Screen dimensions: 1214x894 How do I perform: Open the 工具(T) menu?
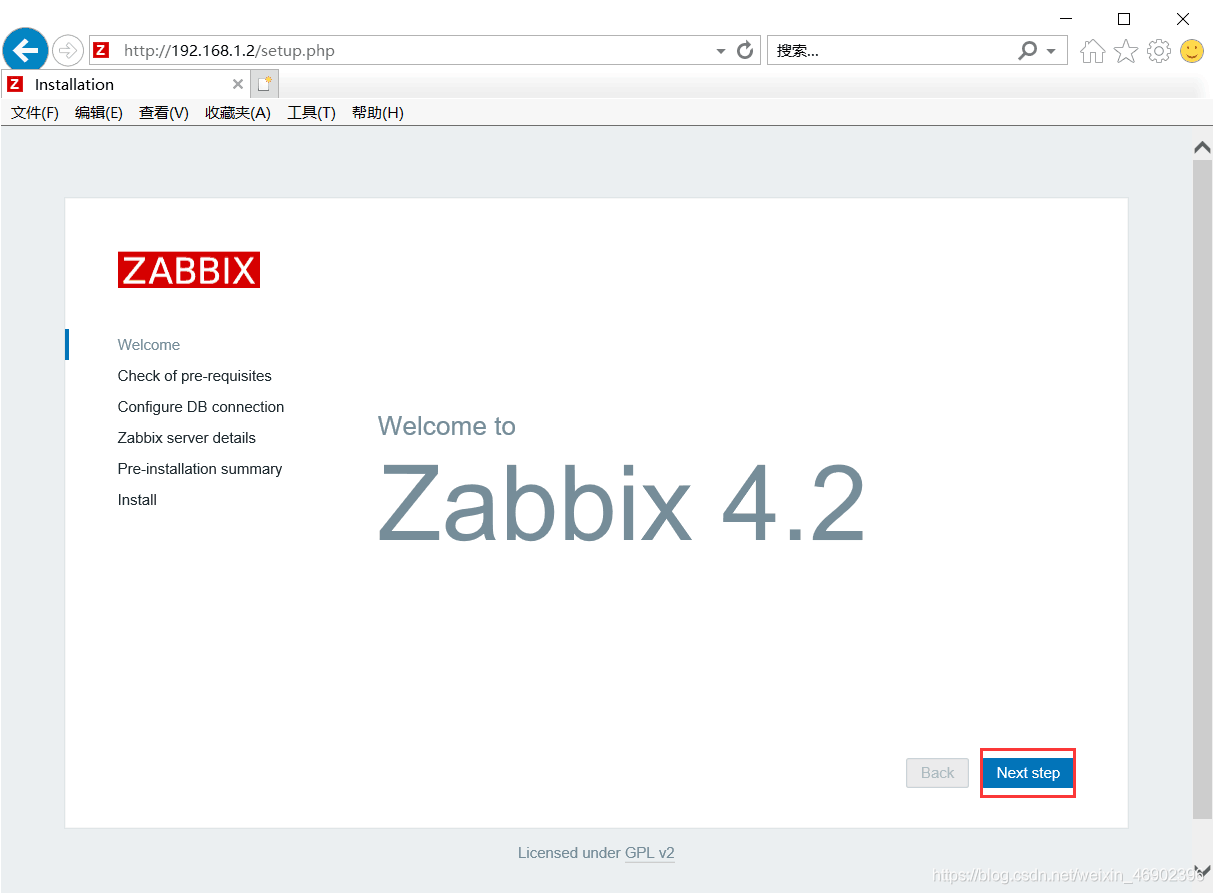[x=312, y=113]
